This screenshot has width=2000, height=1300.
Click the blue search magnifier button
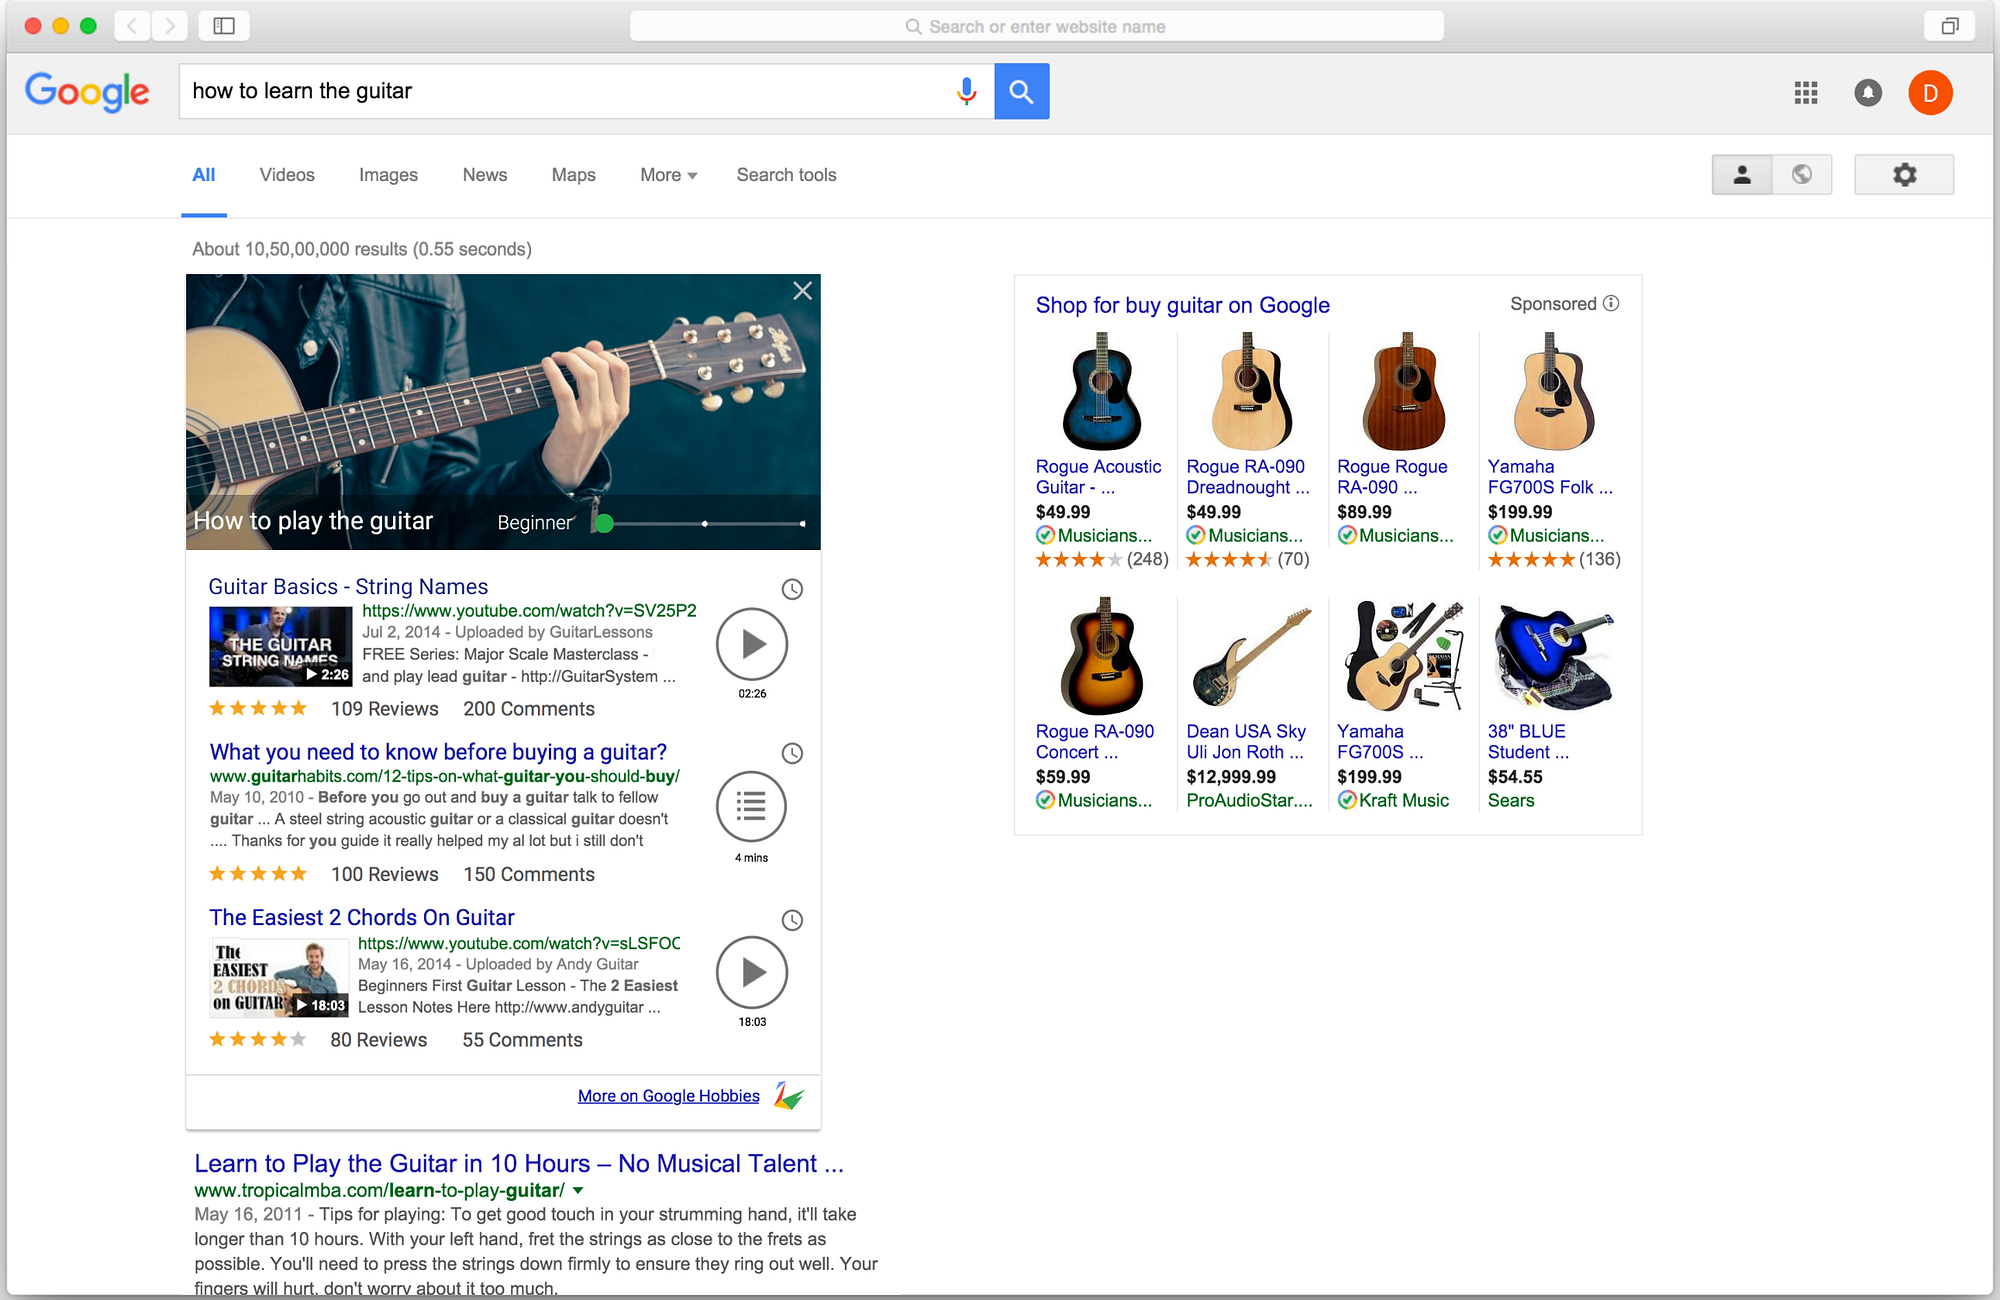pyautogui.click(x=1021, y=92)
